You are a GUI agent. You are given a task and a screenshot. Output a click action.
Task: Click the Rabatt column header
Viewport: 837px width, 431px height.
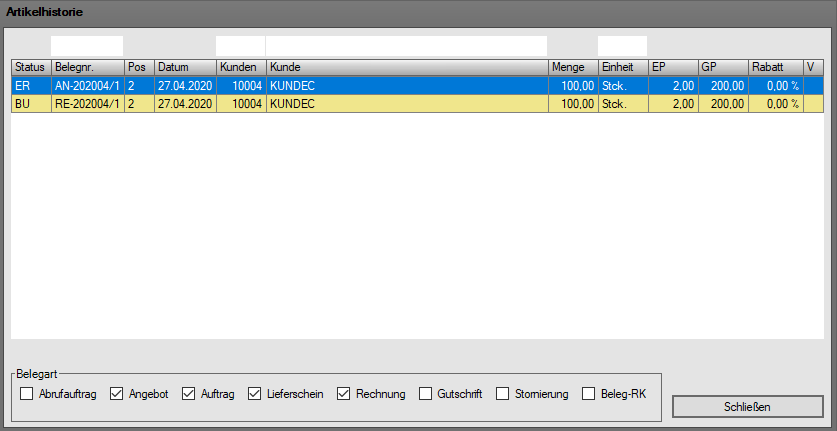click(x=775, y=65)
